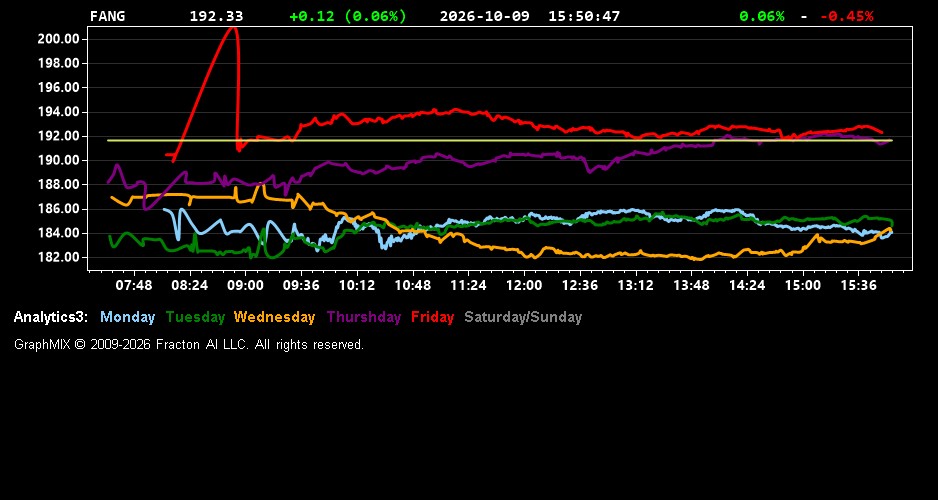The height and width of the screenshot is (500, 938).
Task: Click the +0.12 (0.06%) change value
Action: pos(348,16)
